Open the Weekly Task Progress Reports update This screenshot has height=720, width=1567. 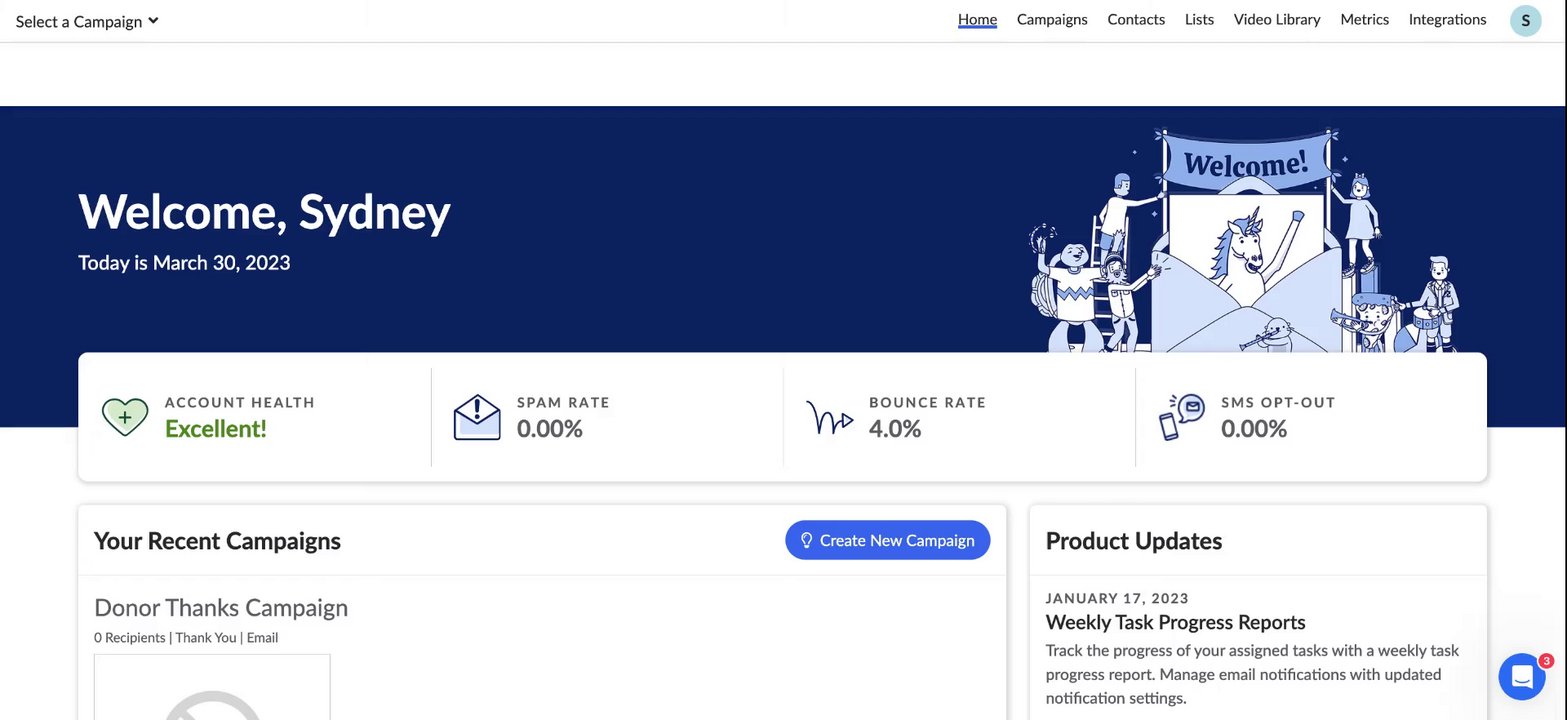pos(1175,622)
